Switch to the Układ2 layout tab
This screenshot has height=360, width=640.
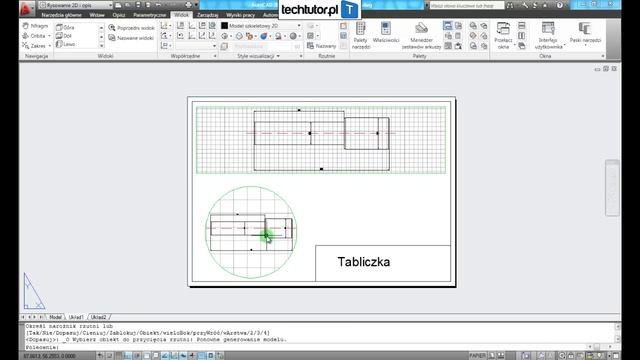98,317
